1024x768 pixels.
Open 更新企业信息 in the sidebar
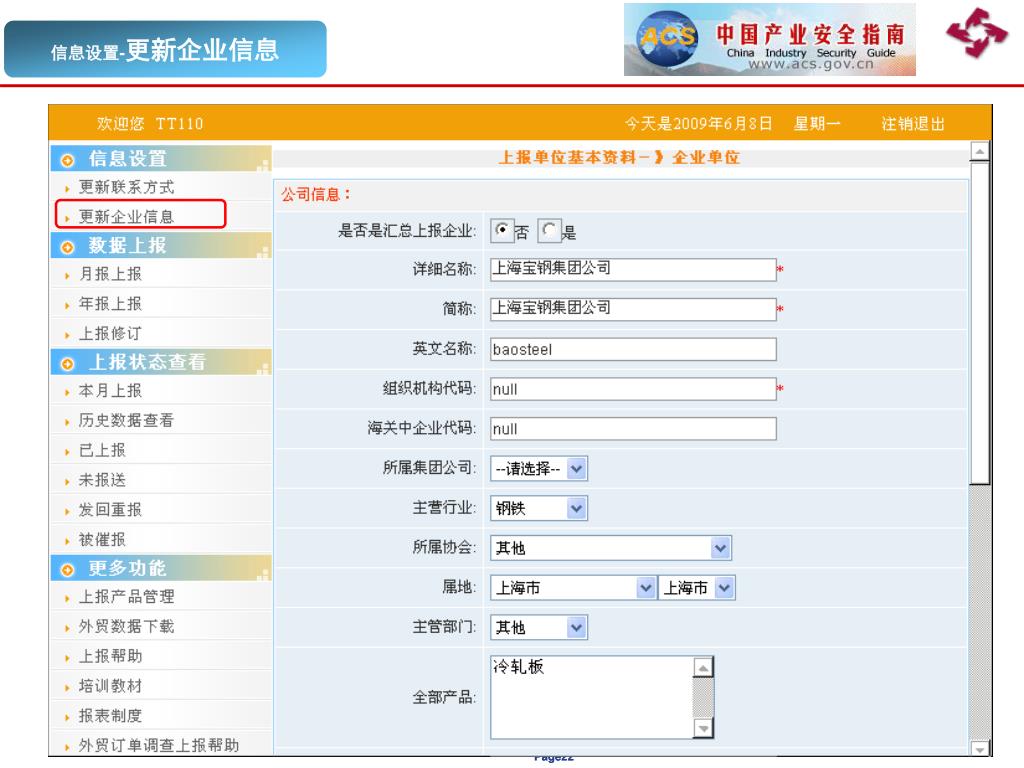126,217
